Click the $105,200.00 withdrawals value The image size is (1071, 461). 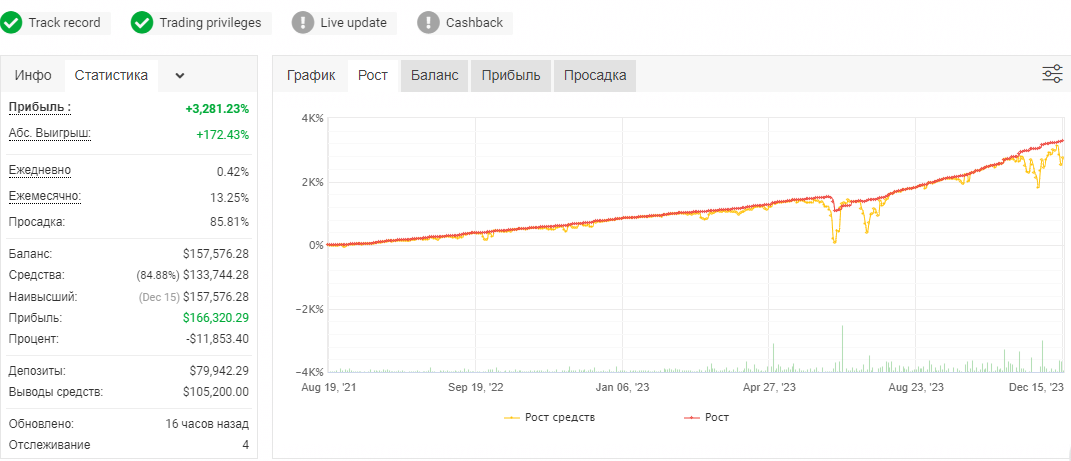pos(216,392)
